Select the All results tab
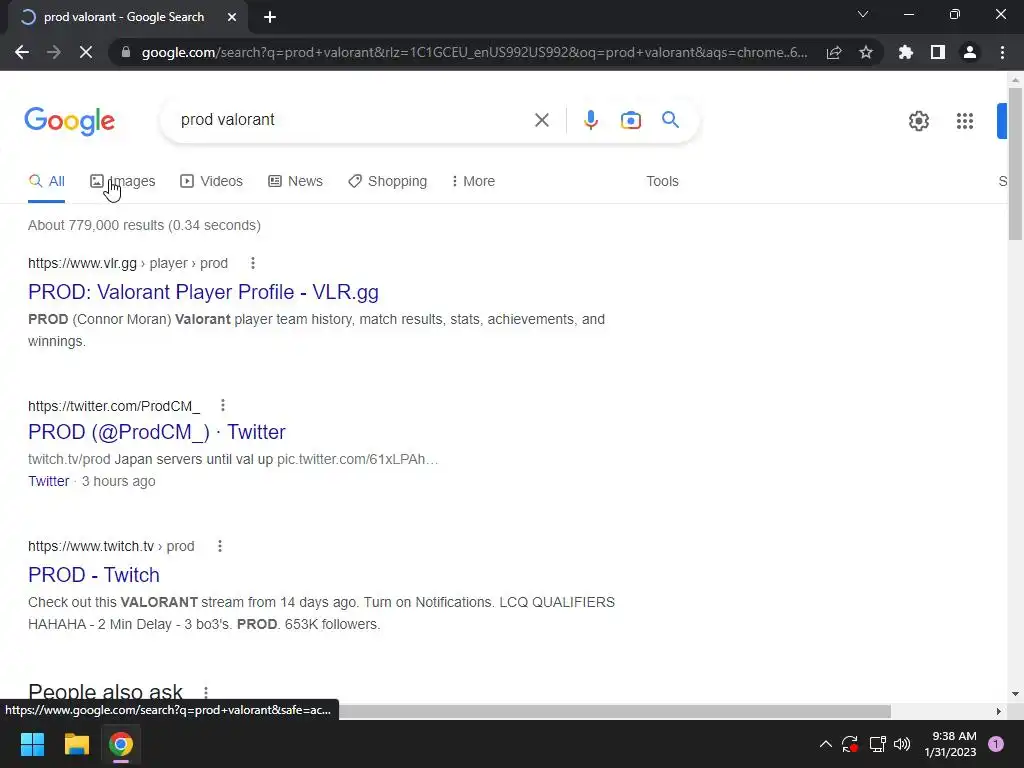 point(46,181)
